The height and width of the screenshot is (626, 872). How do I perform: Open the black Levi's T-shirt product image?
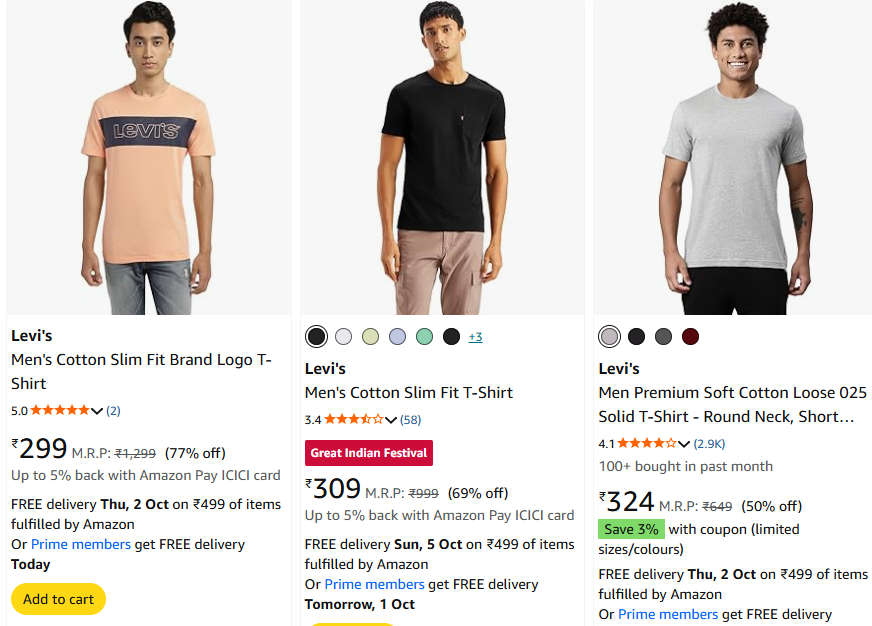click(442, 158)
